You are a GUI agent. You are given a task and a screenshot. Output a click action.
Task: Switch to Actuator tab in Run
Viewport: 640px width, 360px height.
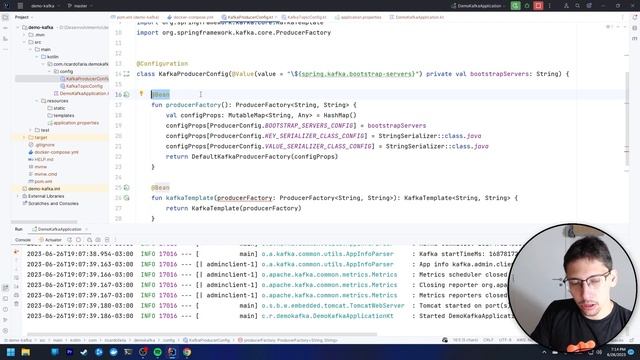[x=50, y=240]
